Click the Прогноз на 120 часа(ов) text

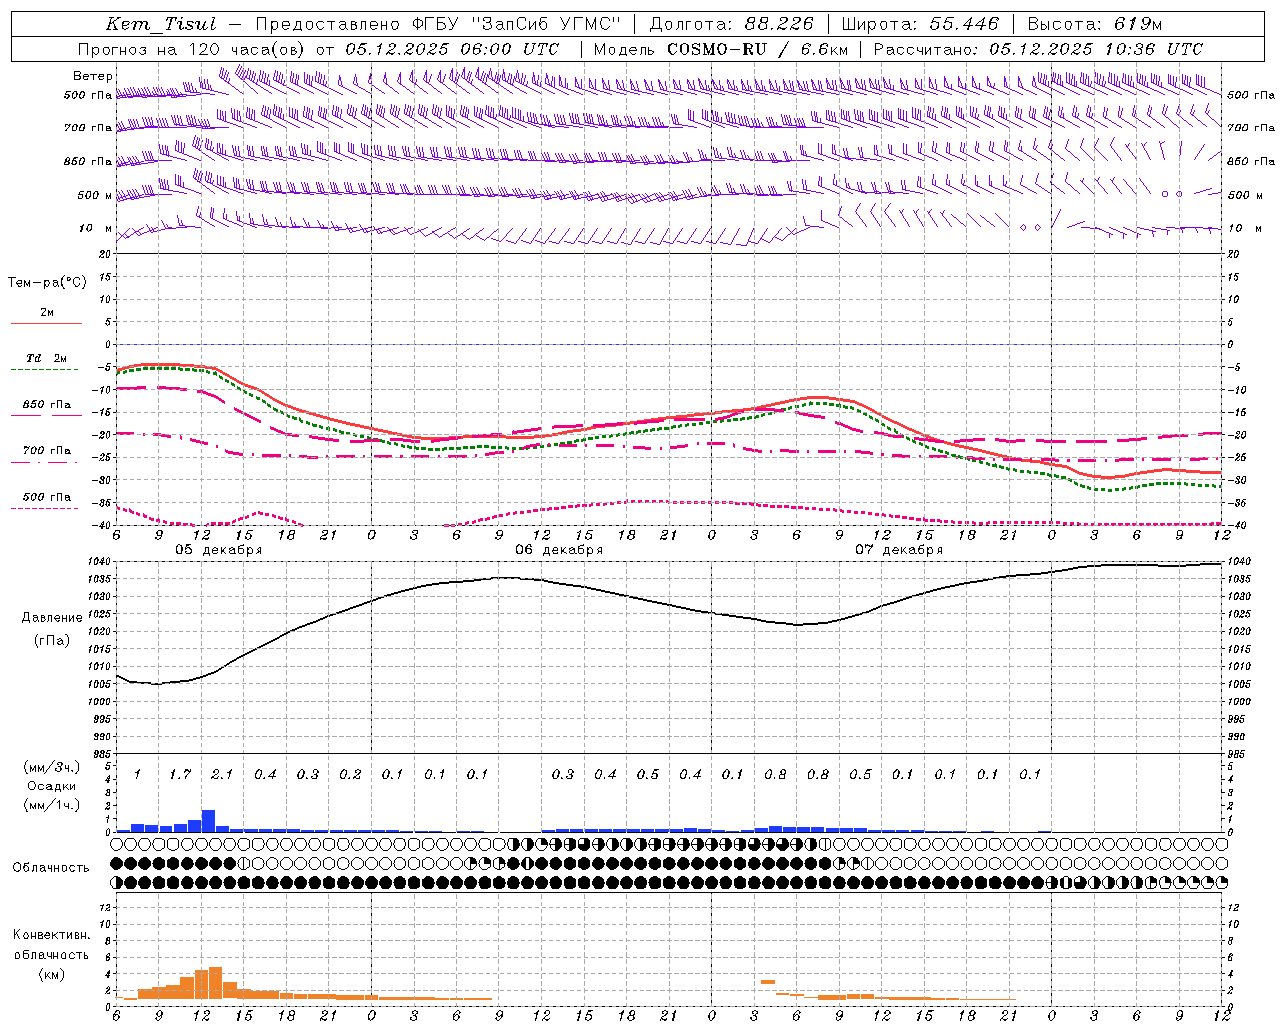[x=191, y=49]
